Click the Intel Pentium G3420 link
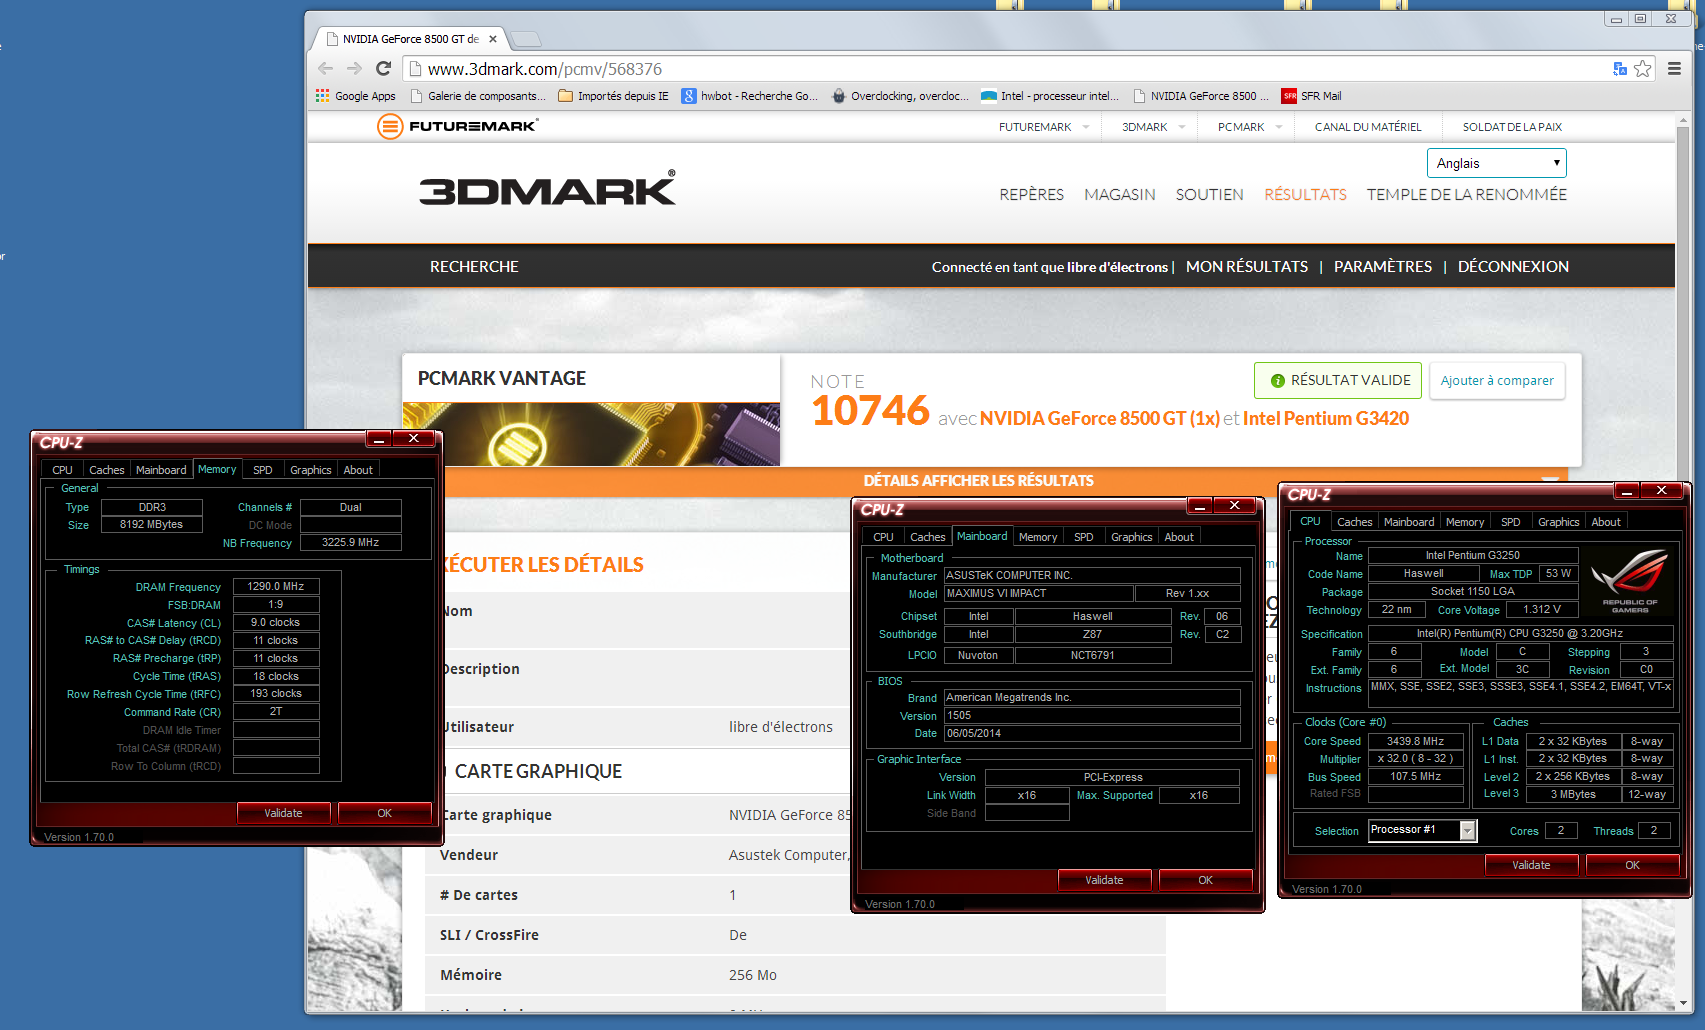This screenshot has width=1705, height=1030. [x=1325, y=418]
